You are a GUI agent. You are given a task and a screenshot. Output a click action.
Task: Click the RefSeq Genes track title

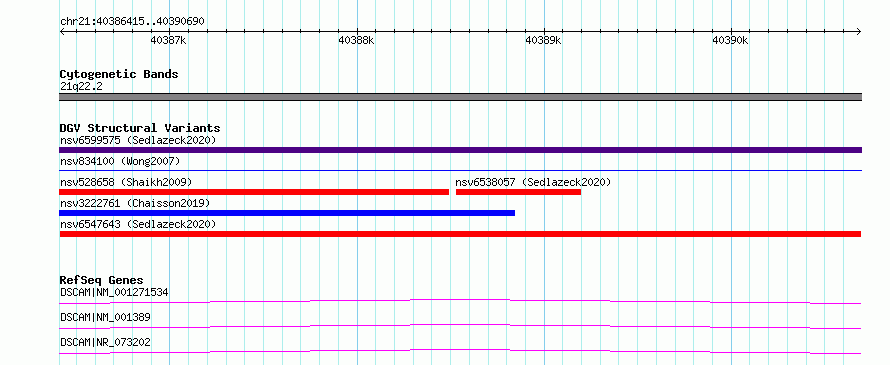101,280
